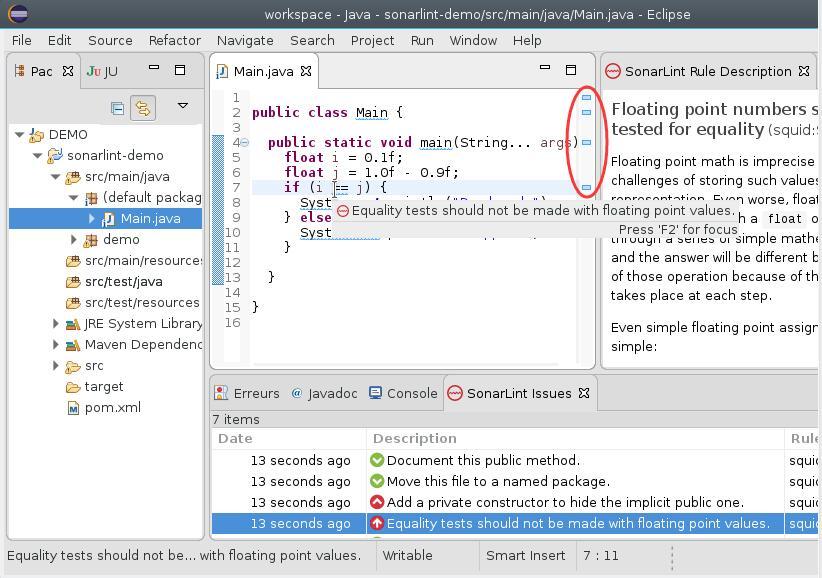Screen dimensions: 822x578
Task: Minimize the editor area
Action: 545,68
